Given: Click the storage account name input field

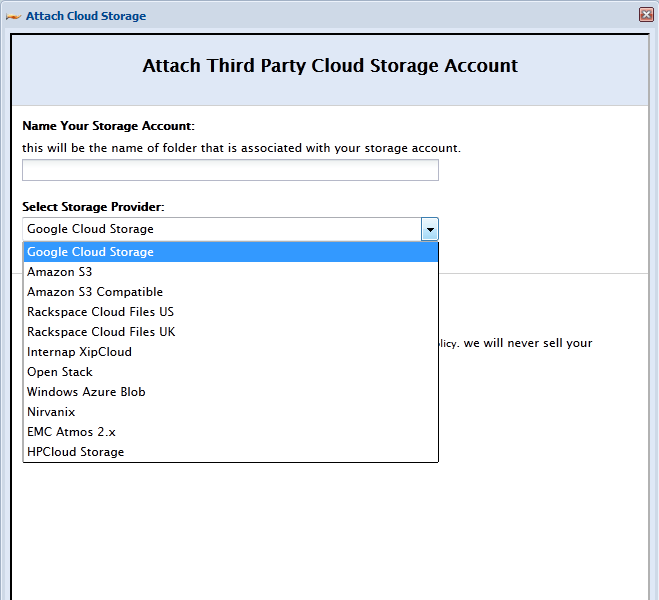Looking at the screenshot, I should tap(230, 170).
